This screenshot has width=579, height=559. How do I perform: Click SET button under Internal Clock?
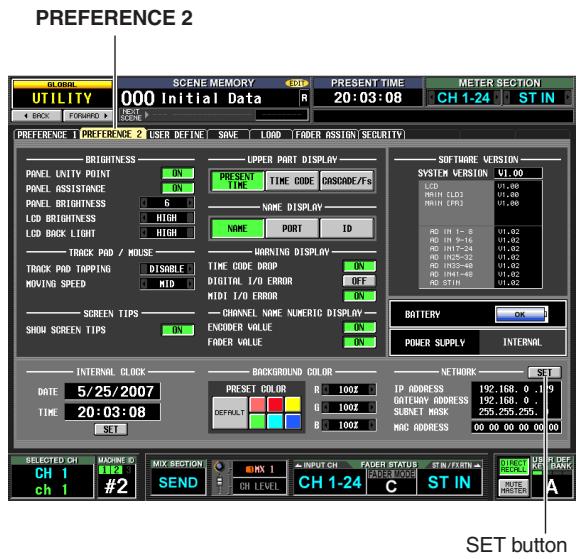[x=111, y=429]
